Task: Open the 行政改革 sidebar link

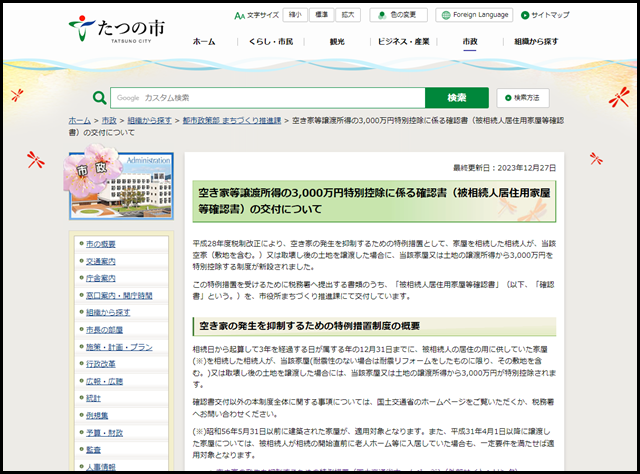Action: click(x=100, y=364)
